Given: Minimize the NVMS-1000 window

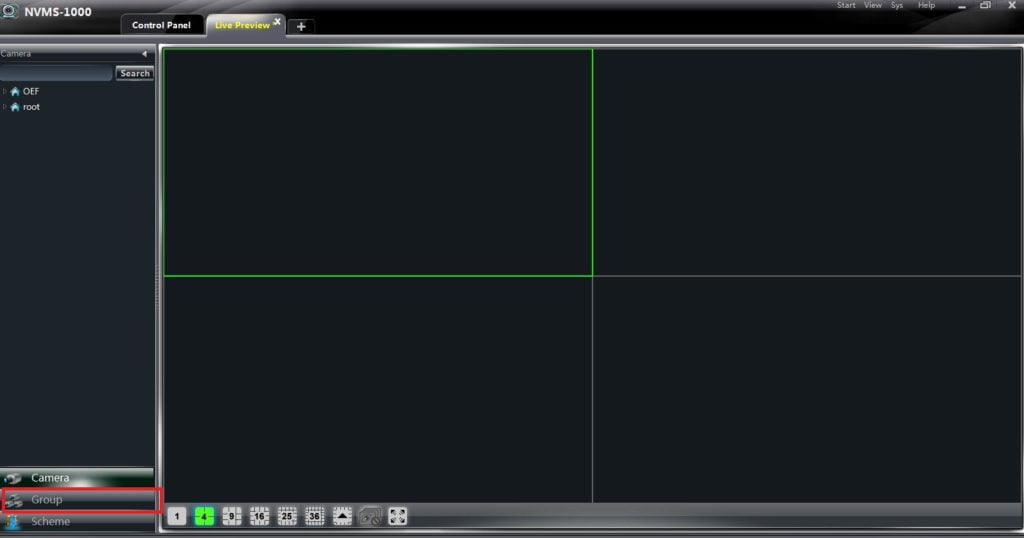Looking at the screenshot, I should (x=961, y=6).
